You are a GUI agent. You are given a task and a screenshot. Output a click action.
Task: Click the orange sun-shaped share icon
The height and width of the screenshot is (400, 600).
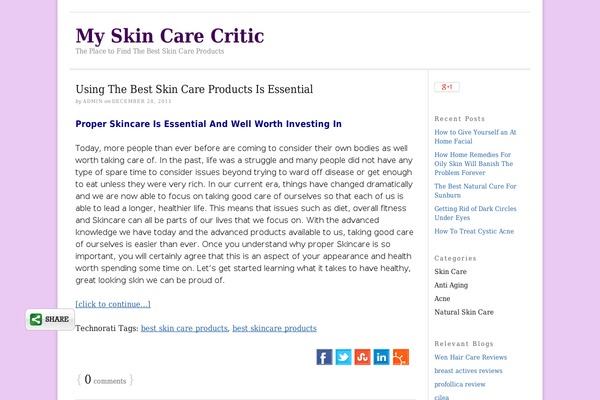point(401,357)
